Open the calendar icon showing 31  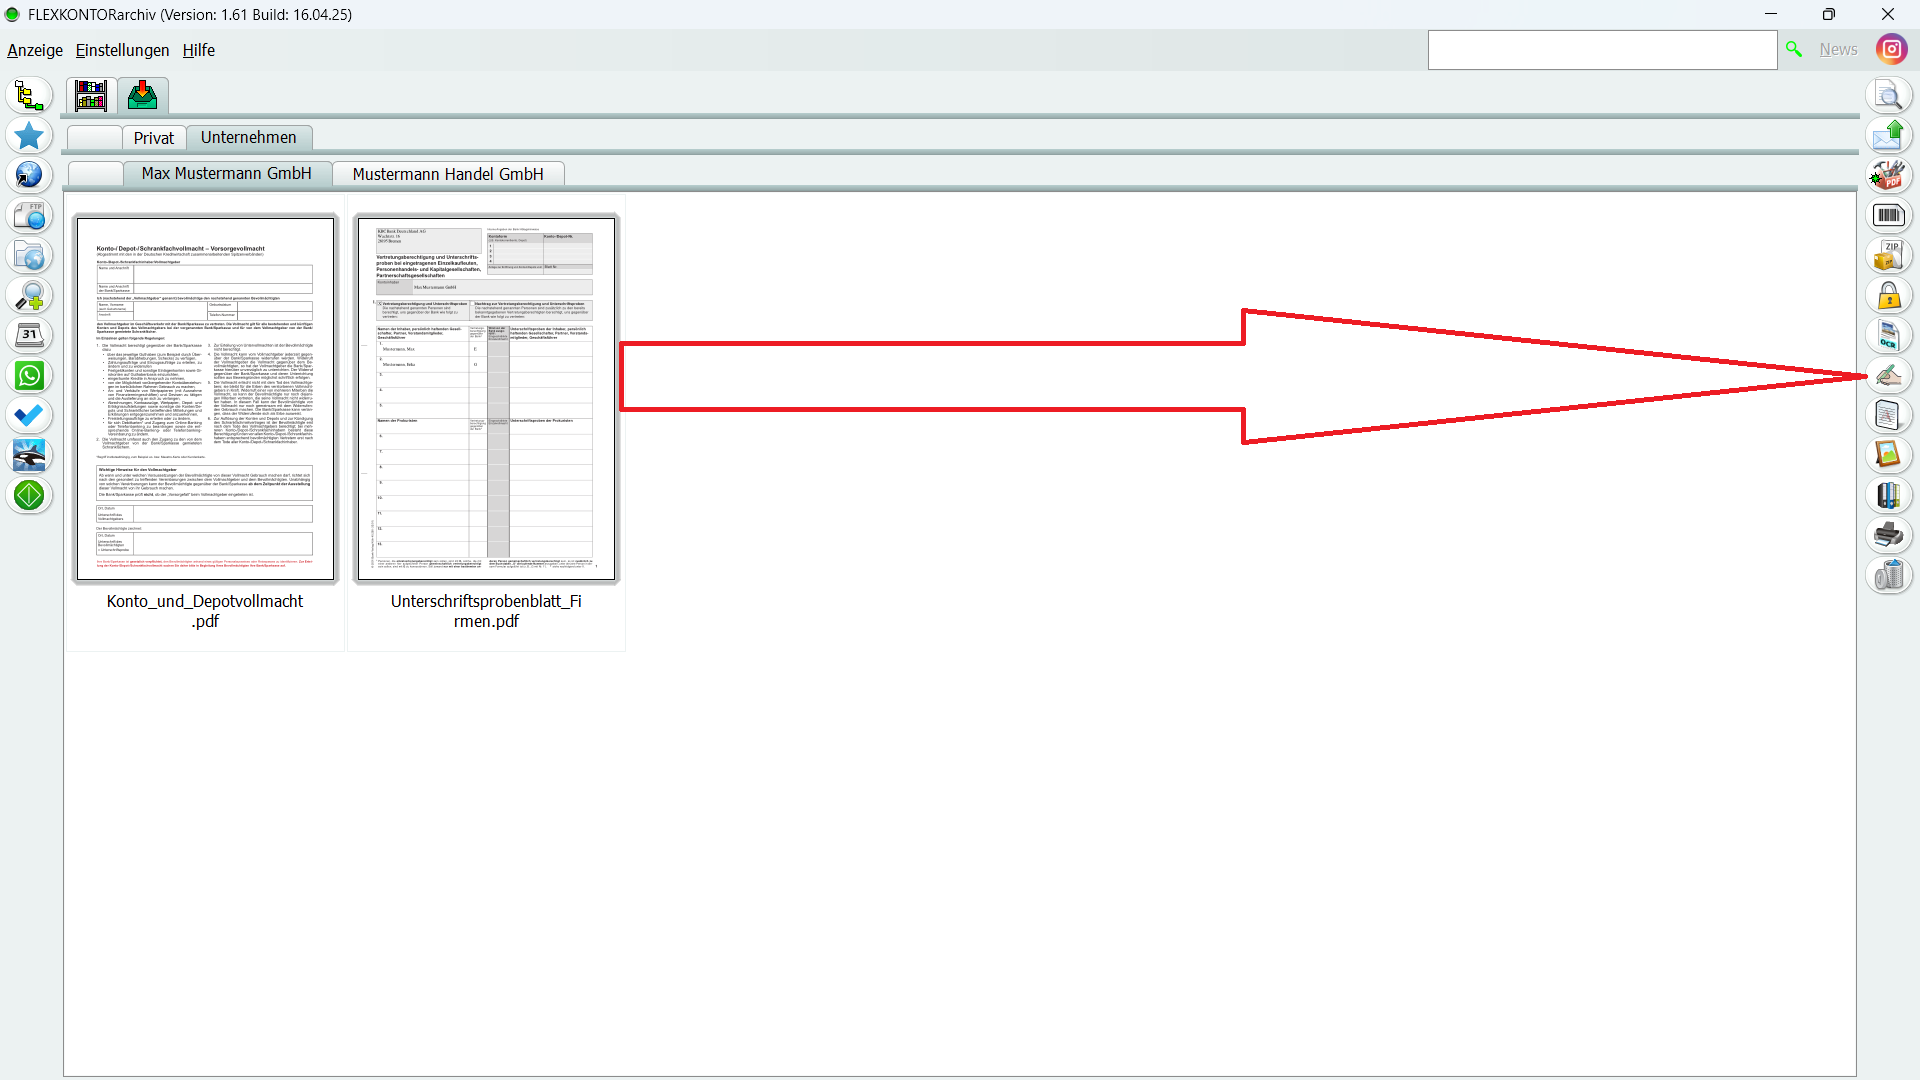pyautogui.click(x=29, y=336)
